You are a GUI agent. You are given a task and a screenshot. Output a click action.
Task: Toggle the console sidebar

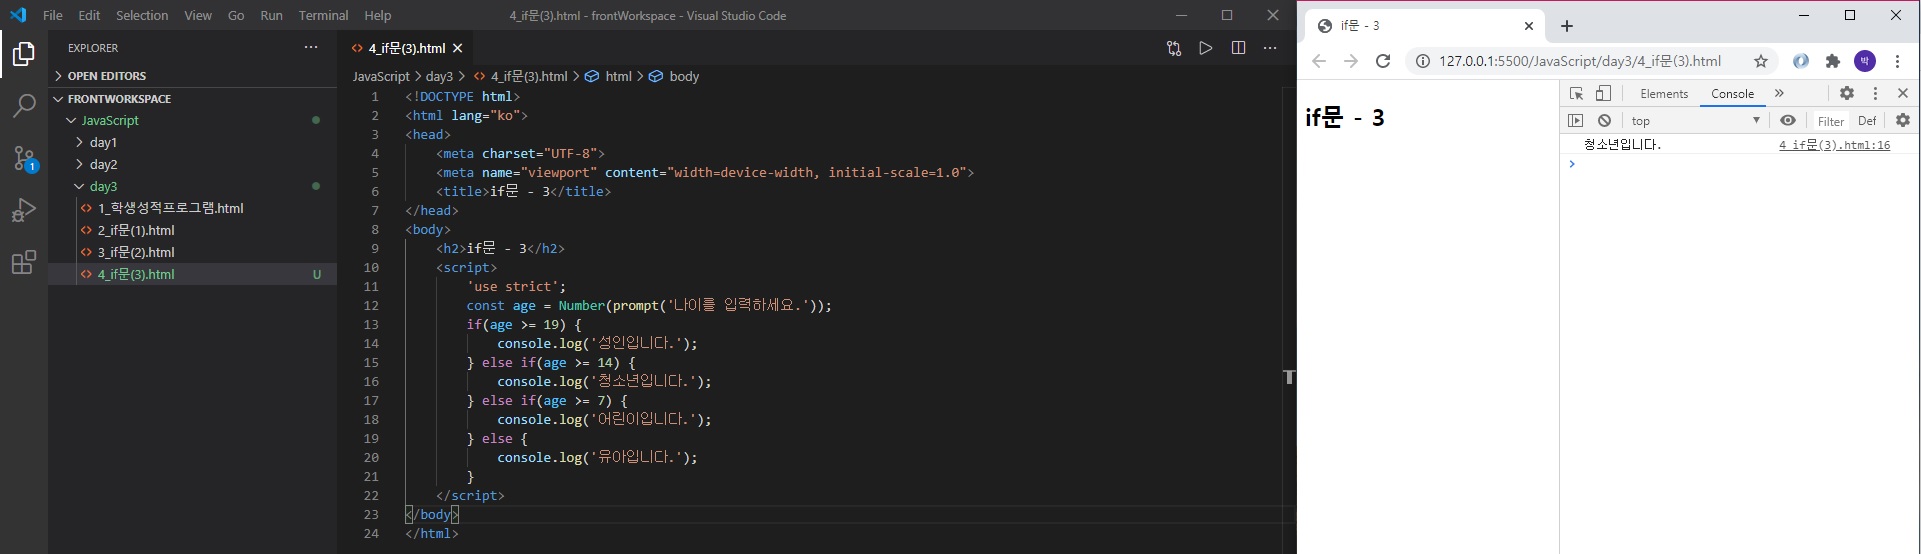coord(1576,120)
